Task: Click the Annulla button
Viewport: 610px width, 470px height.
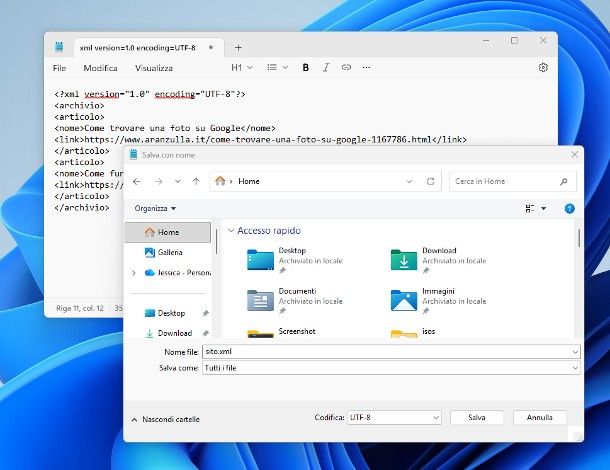Action: coord(540,417)
